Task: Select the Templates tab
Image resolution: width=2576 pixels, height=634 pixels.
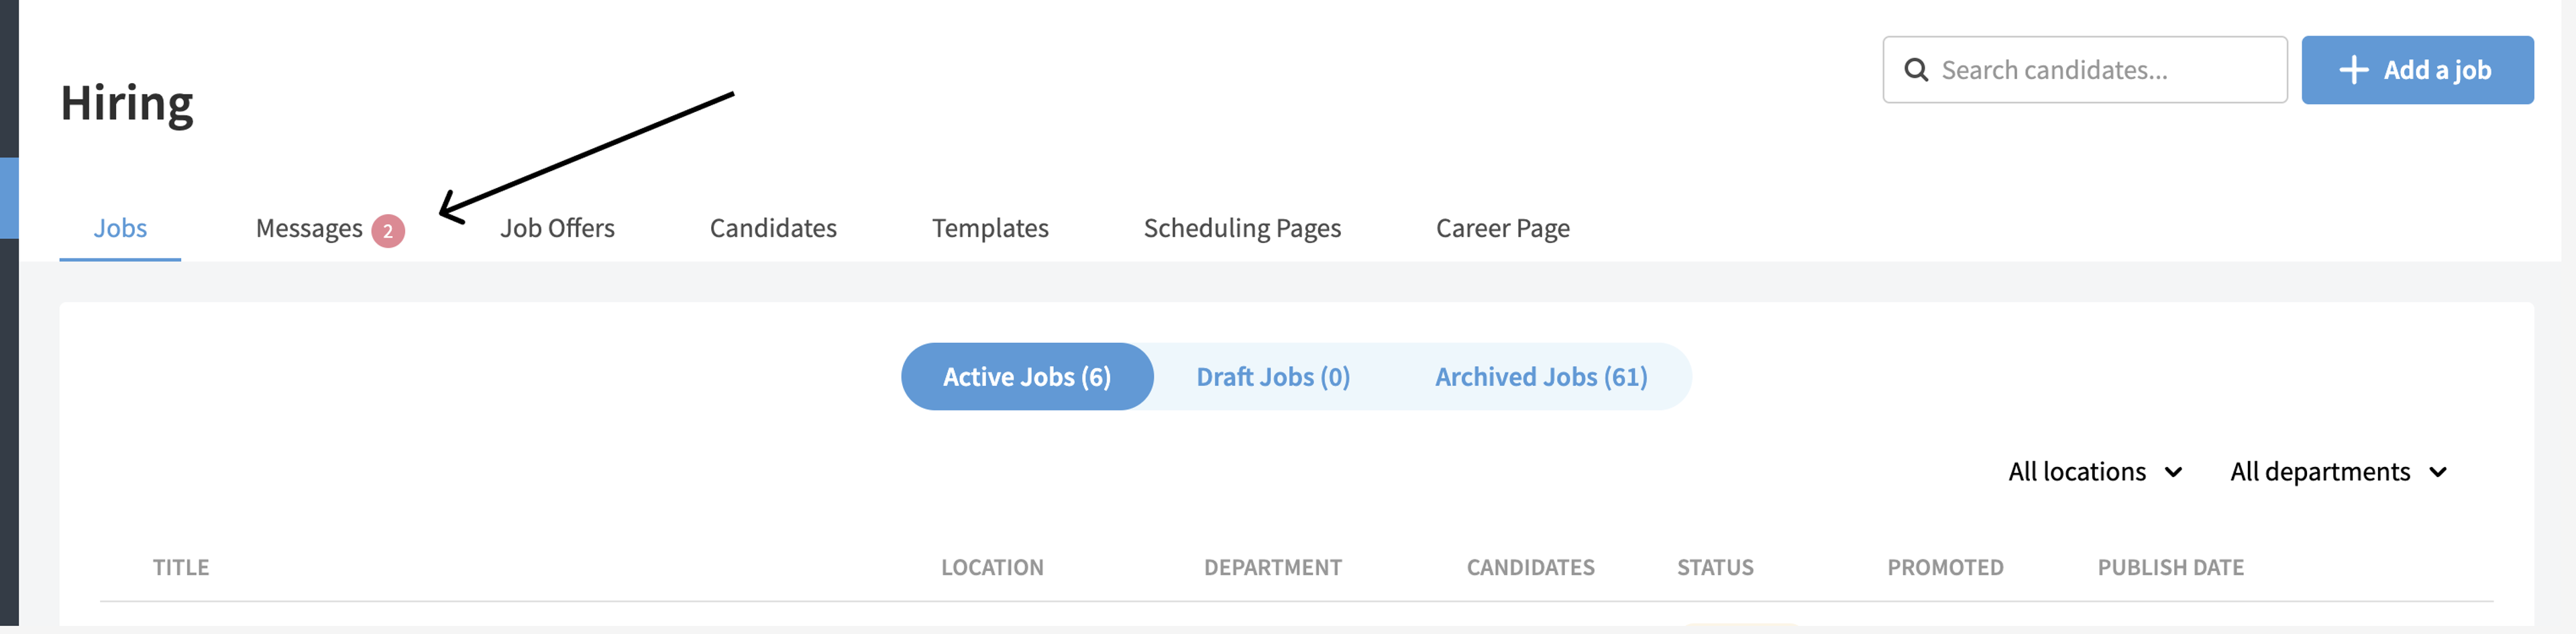Action: point(990,228)
